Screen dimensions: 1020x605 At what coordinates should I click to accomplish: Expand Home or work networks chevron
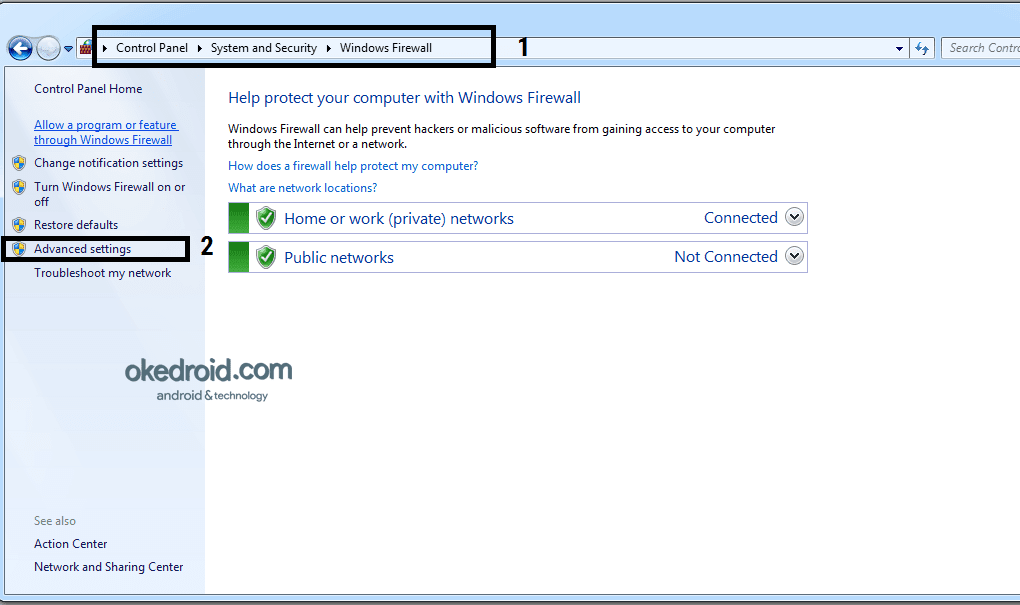click(794, 217)
